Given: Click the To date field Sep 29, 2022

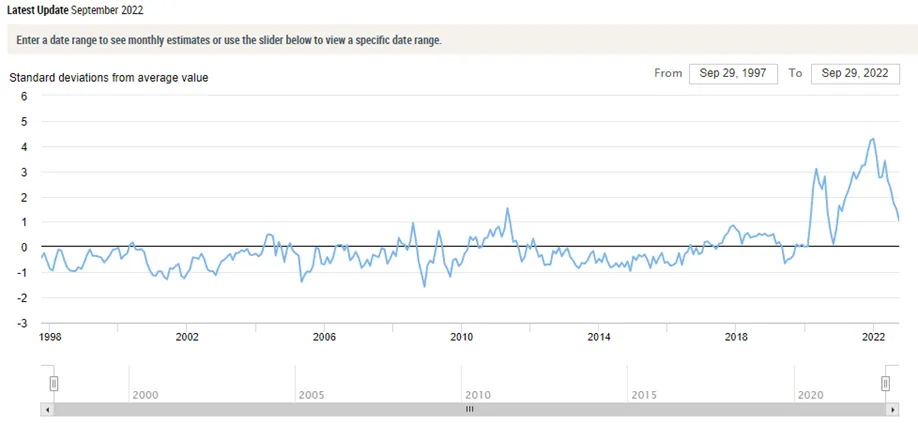Looking at the screenshot, I should click(x=855, y=74).
